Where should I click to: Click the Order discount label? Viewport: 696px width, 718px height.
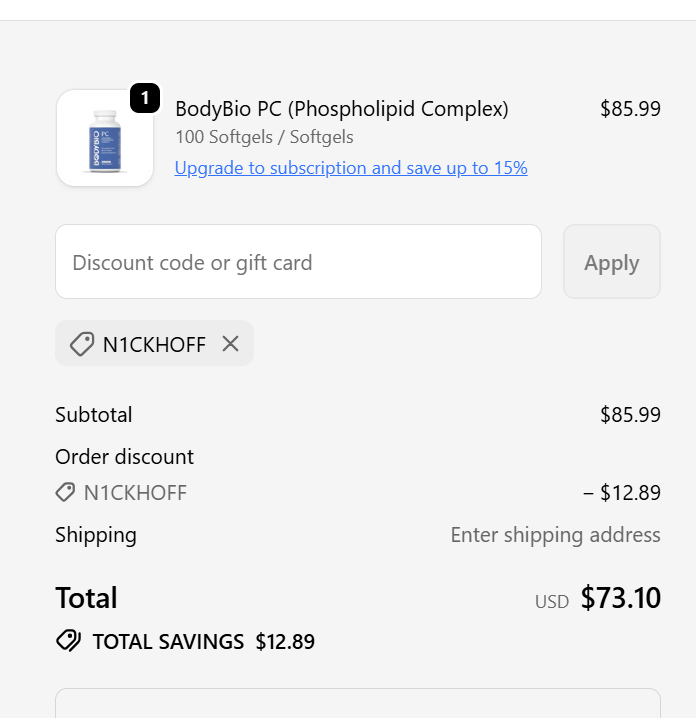124,457
